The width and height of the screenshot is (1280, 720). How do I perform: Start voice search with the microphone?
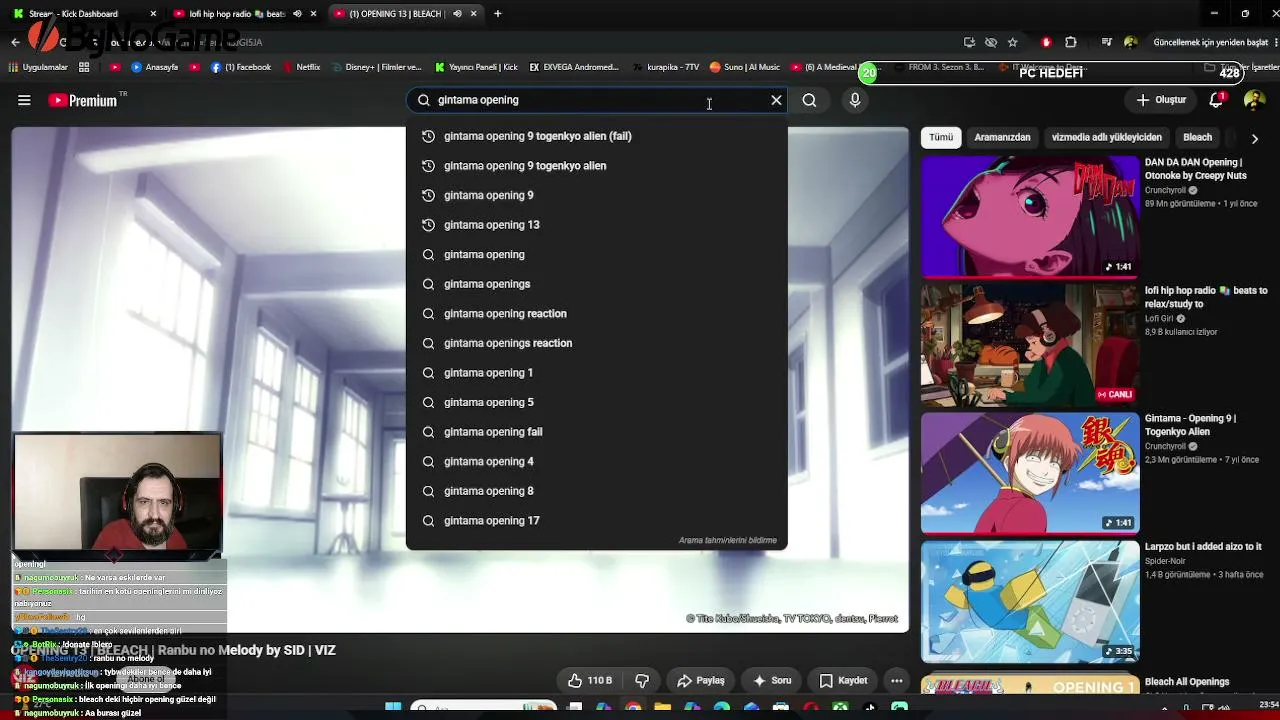pyautogui.click(x=855, y=100)
